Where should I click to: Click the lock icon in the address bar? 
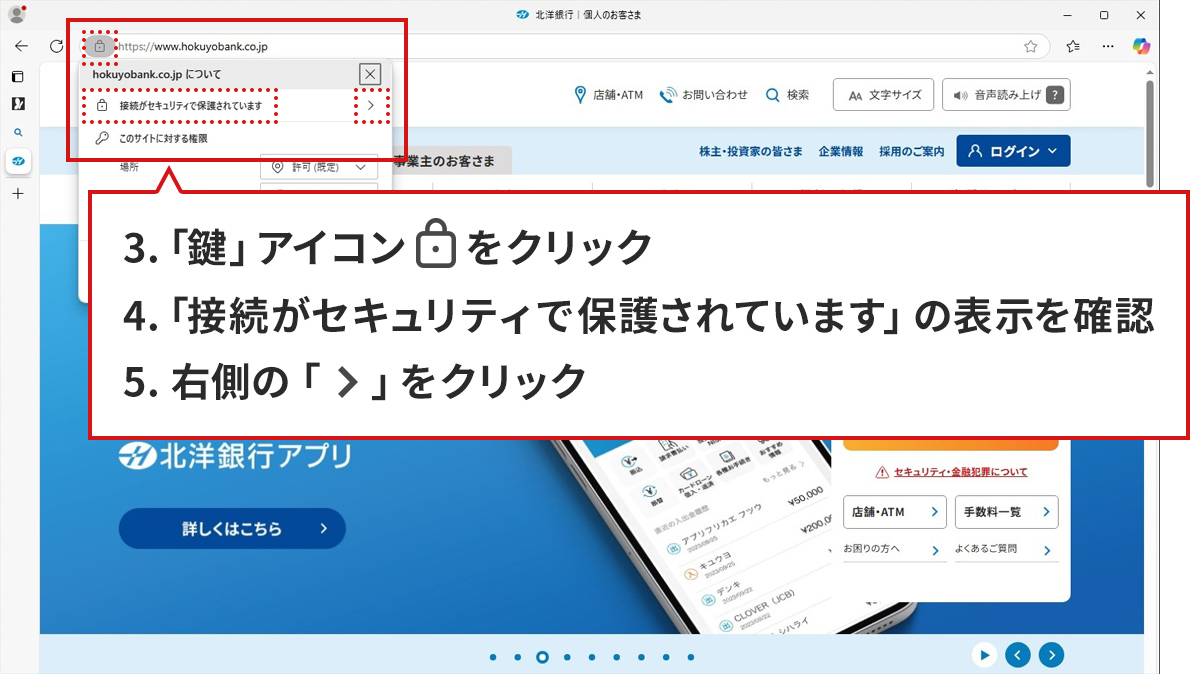[x=99, y=46]
